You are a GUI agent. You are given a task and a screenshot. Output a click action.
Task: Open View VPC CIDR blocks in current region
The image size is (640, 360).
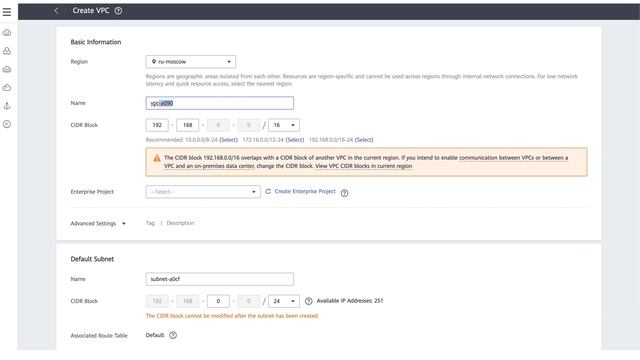pos(364,166)
